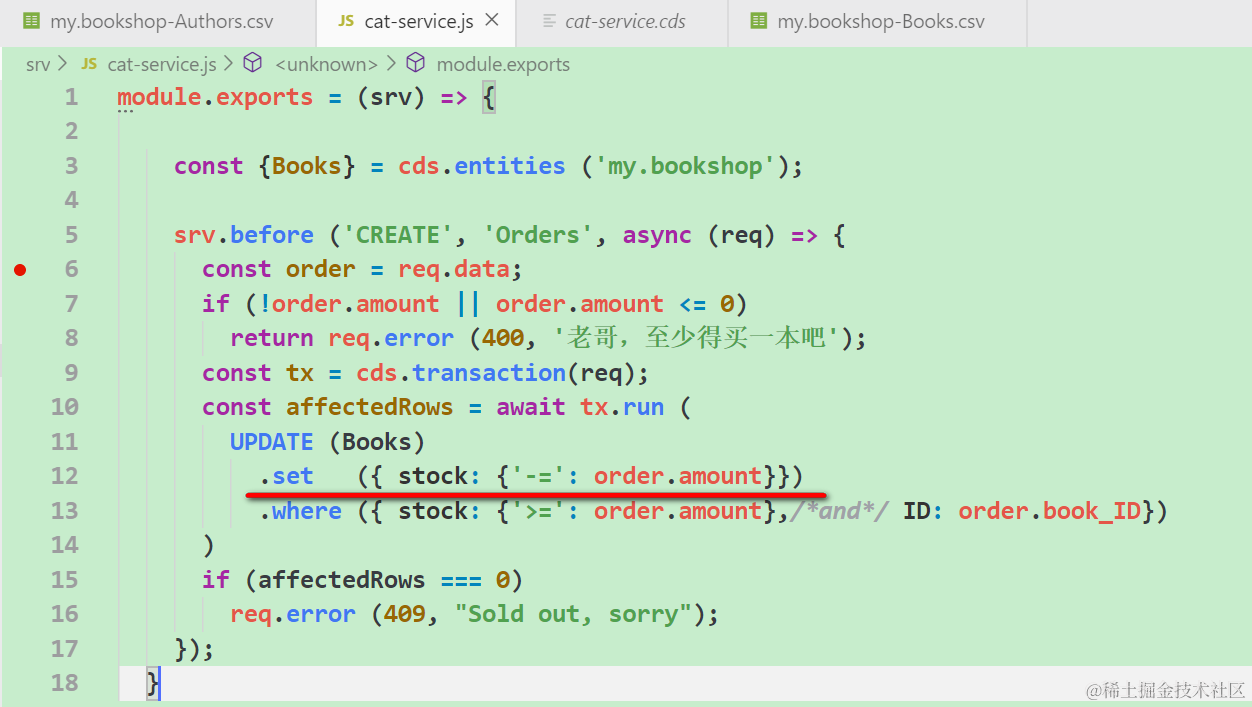The width and height of the screenshot is (1252, 707).
Task: Click '.set' on line 12
Action: click(x=286, y=476)
